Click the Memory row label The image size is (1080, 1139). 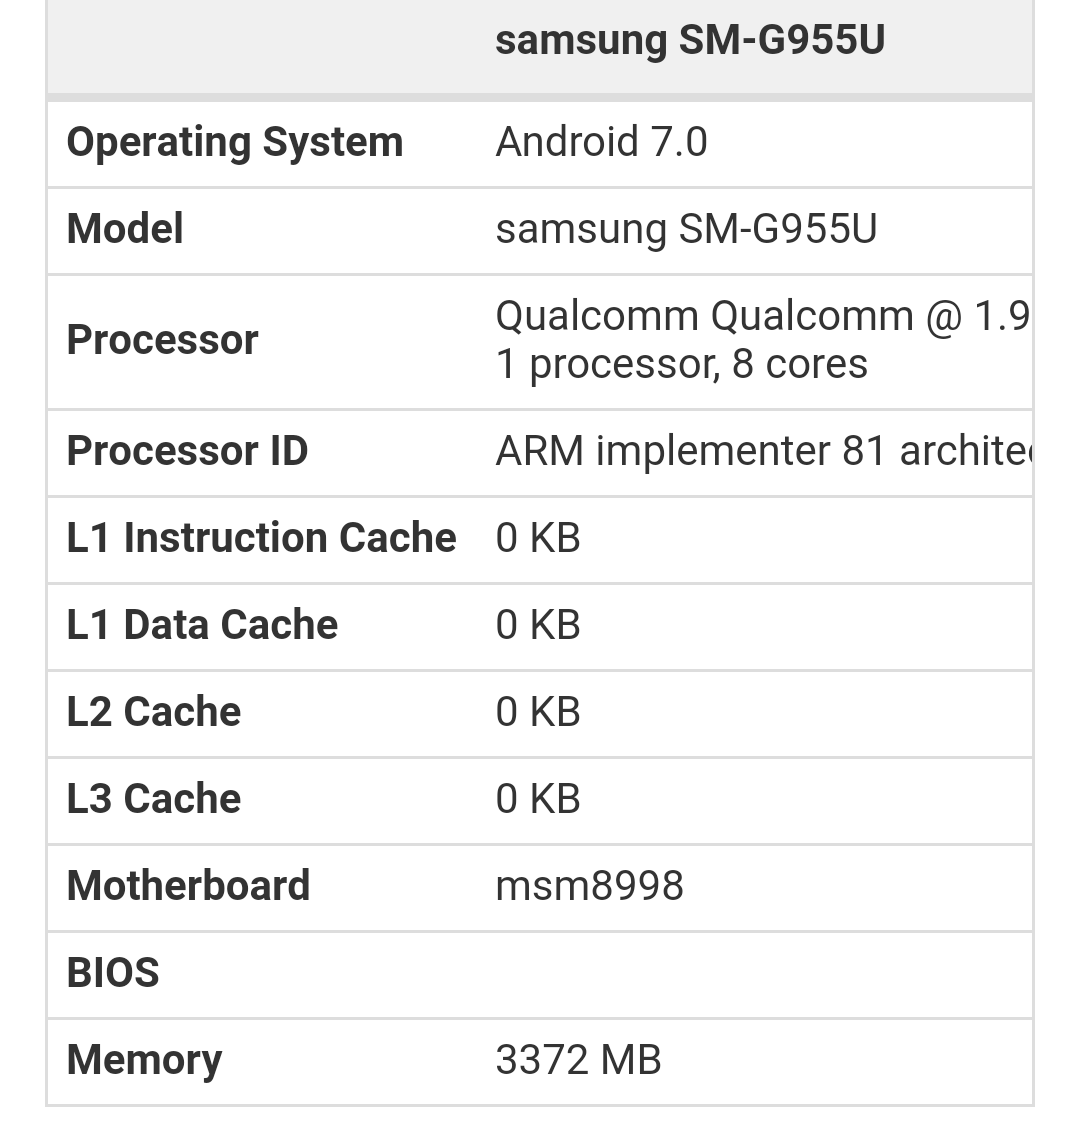[x=145, y=1061]
